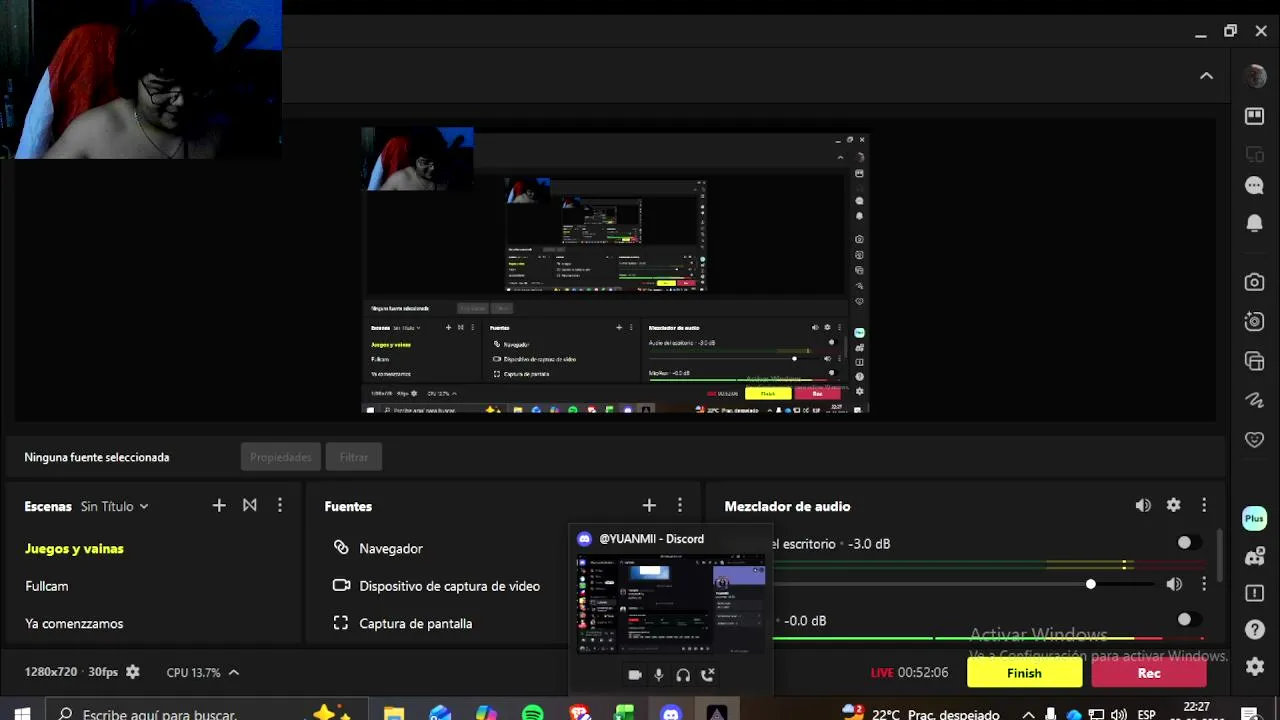Deafen with headphones icon in Discord preview
Screen dimensions: 1280x720
coord(683,675)
